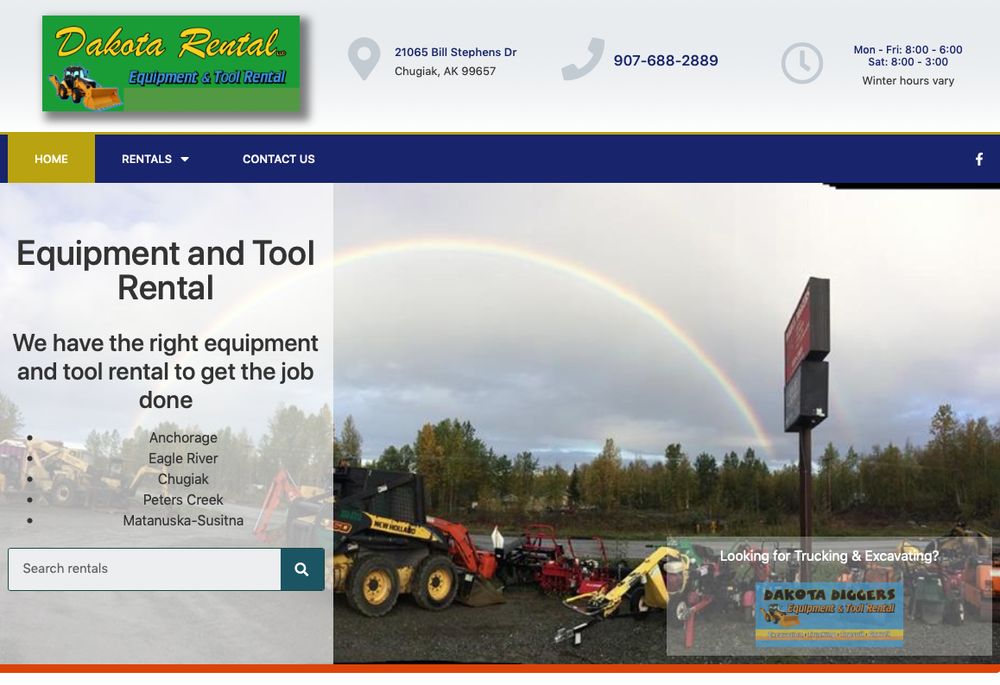Screen dimensions: 1000x685
Task: Expand the Rentals dropdown arrow
Action: point(185,159)
